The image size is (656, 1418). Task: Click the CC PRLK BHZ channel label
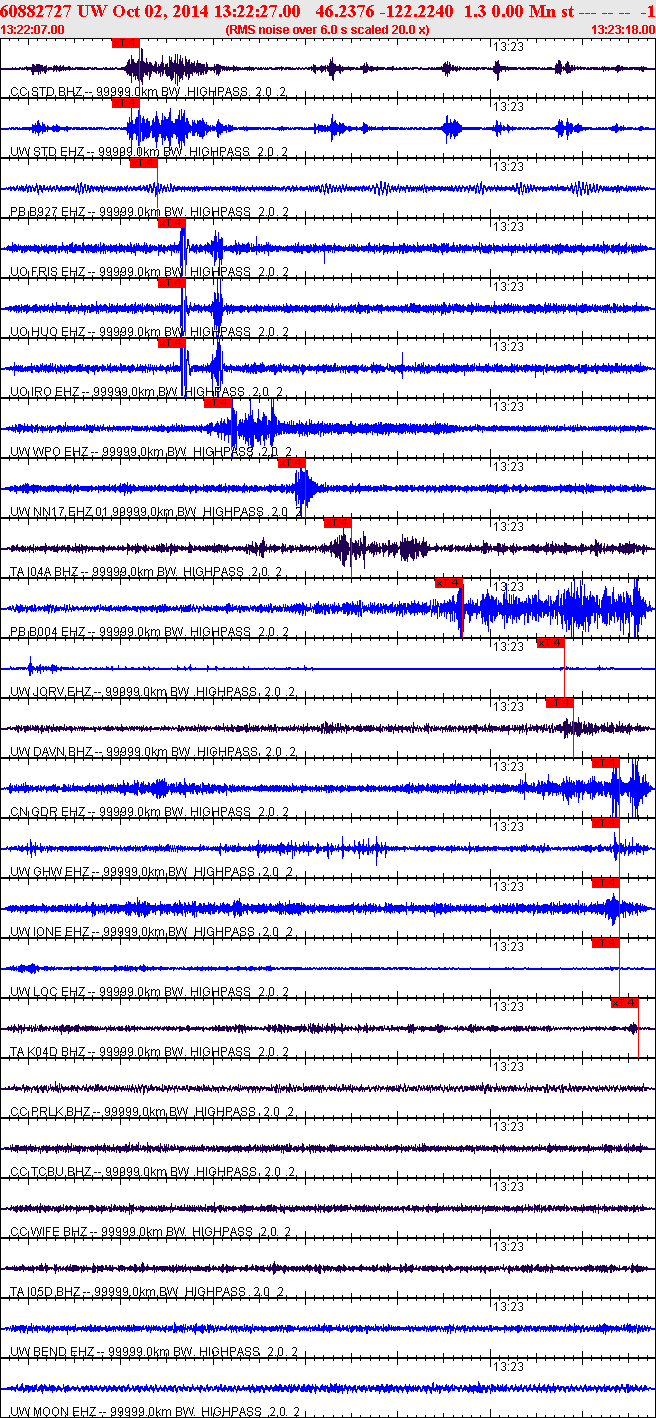[150, 1112]
